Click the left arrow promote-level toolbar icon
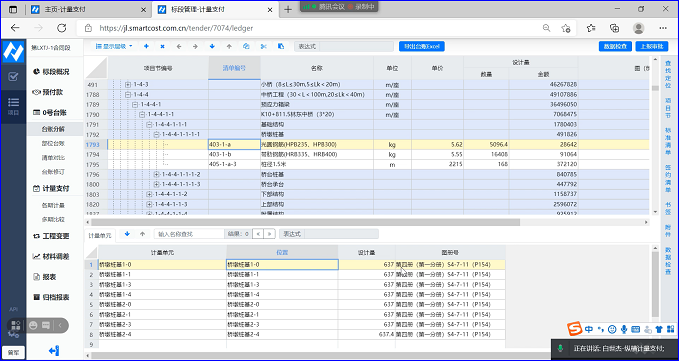This screenshot has height=362, width=680. [x=179, y=46]
